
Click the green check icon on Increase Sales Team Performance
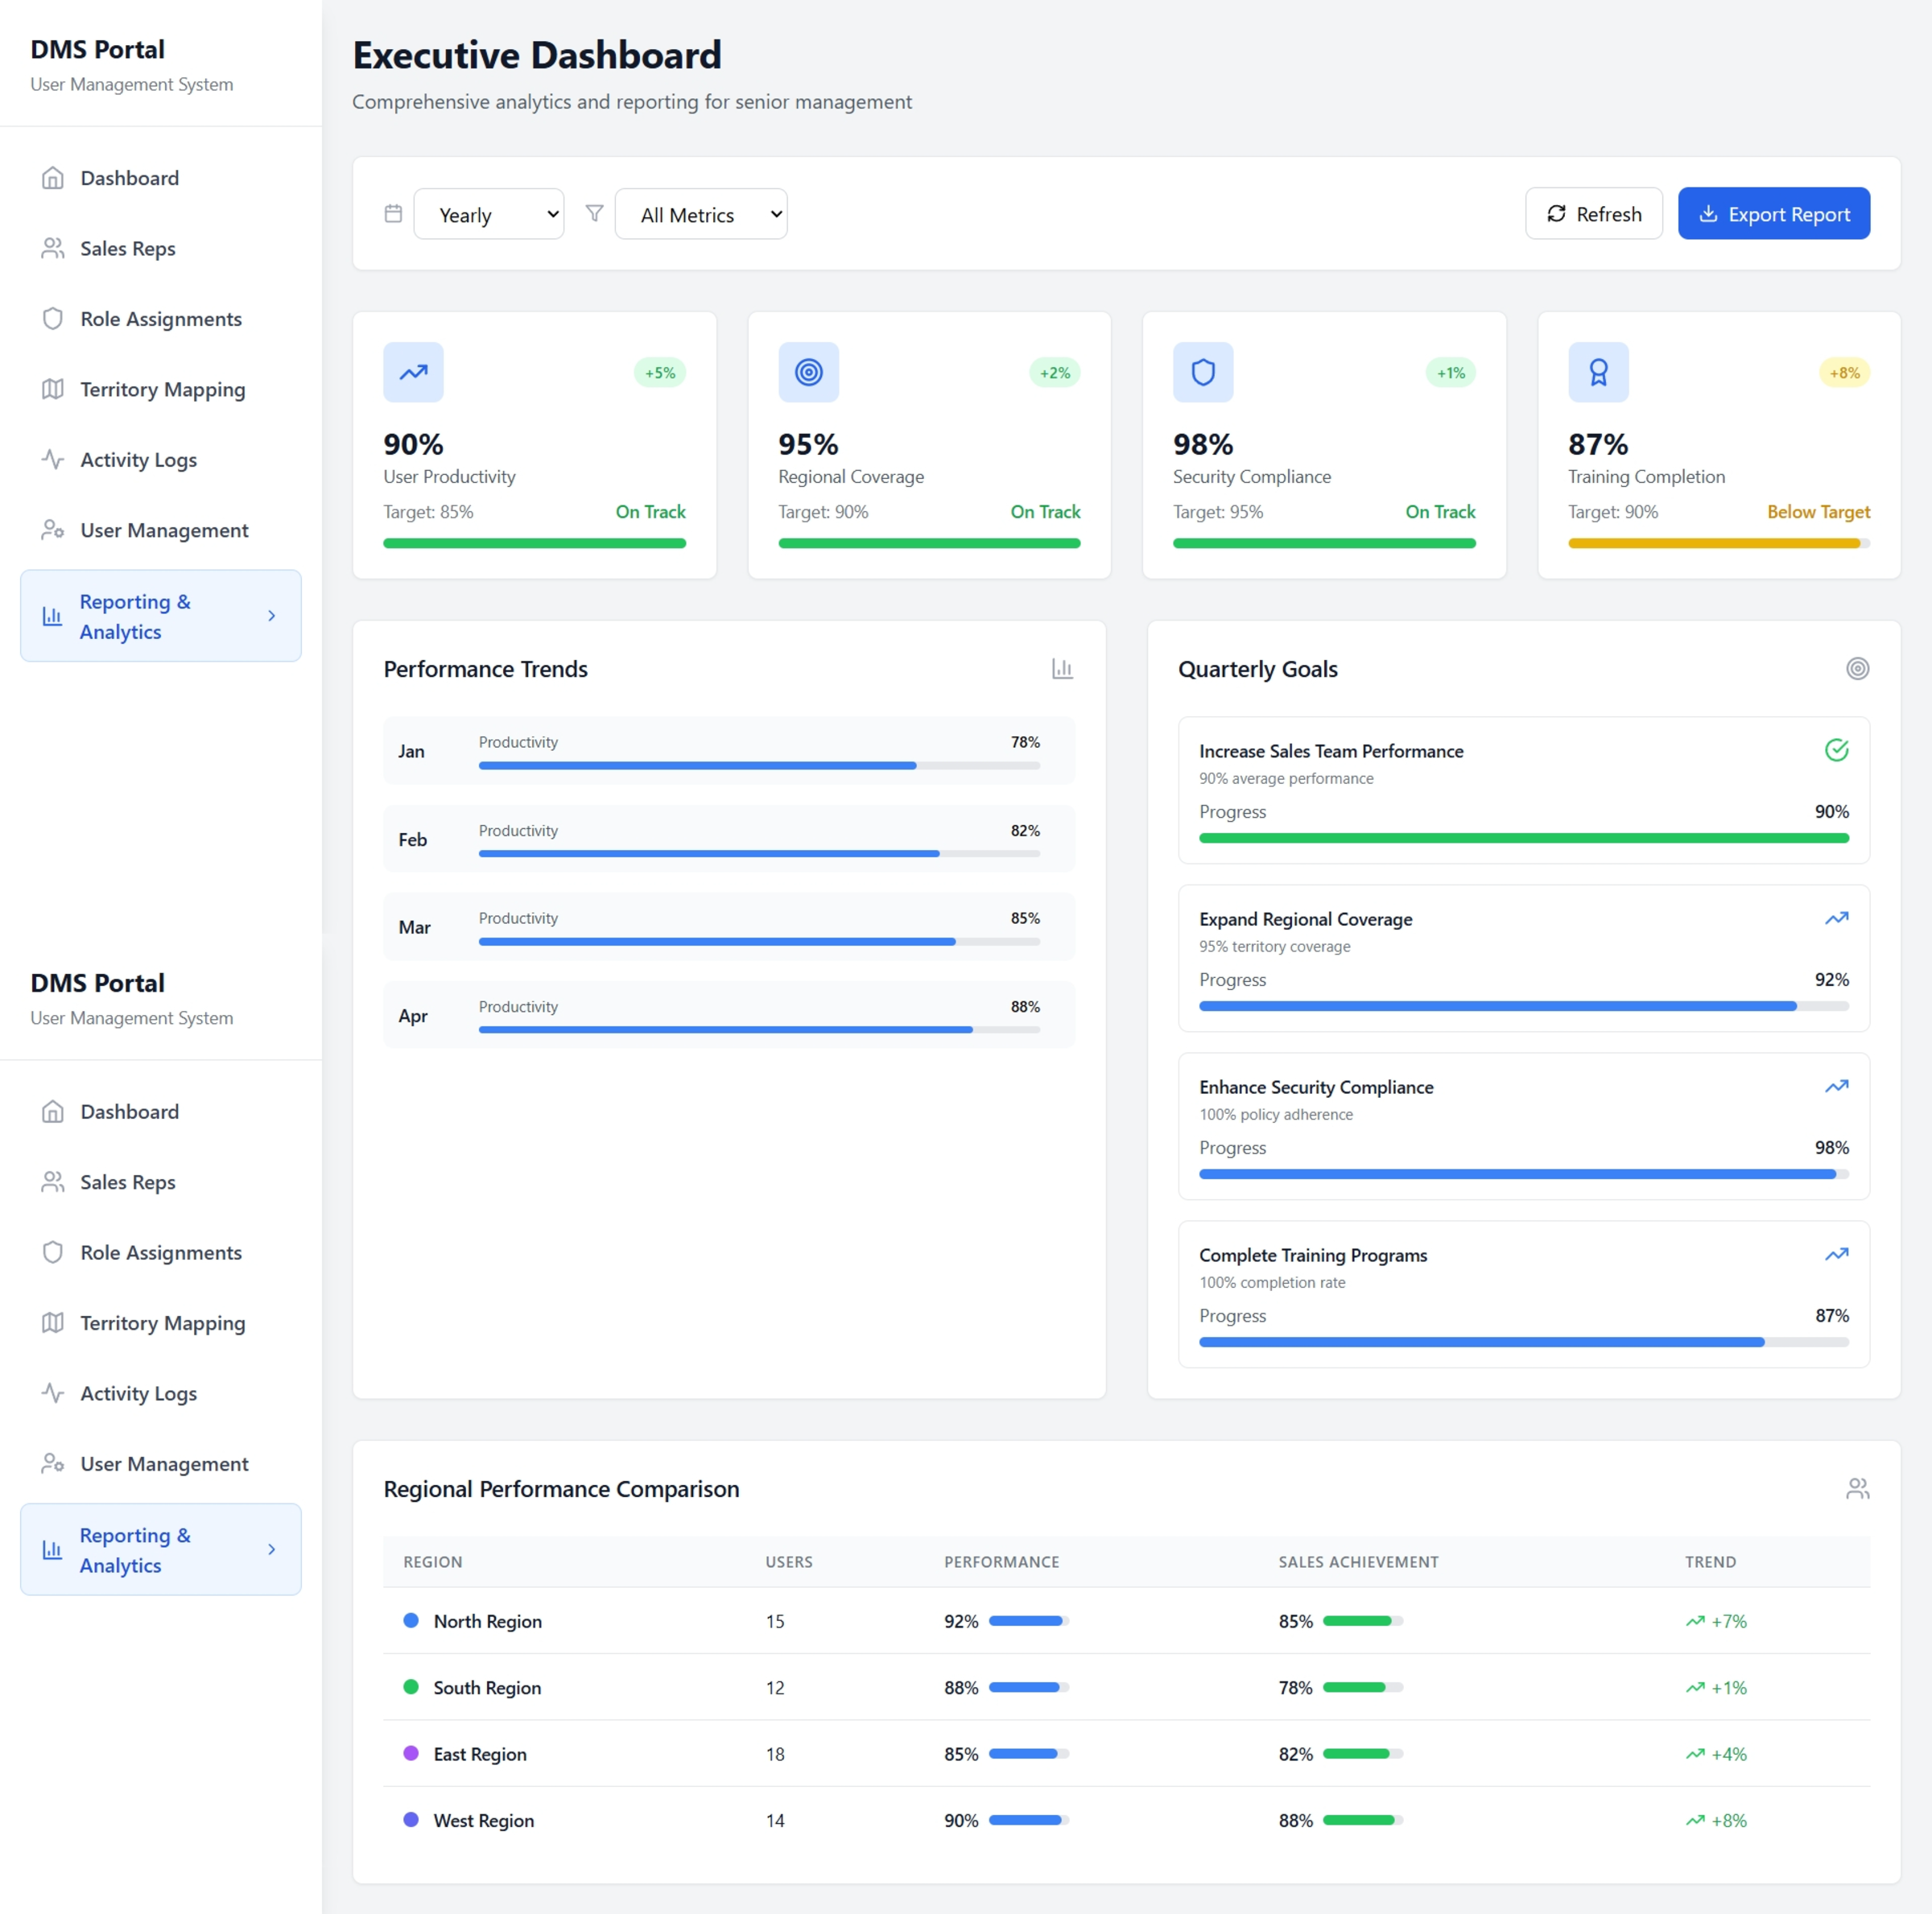[x=1836, y=750]
